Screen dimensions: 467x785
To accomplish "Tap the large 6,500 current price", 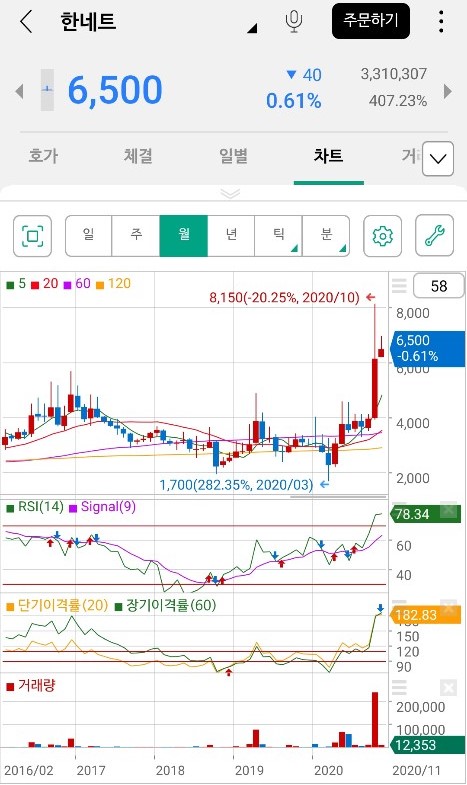I will [x=115, y=91].
